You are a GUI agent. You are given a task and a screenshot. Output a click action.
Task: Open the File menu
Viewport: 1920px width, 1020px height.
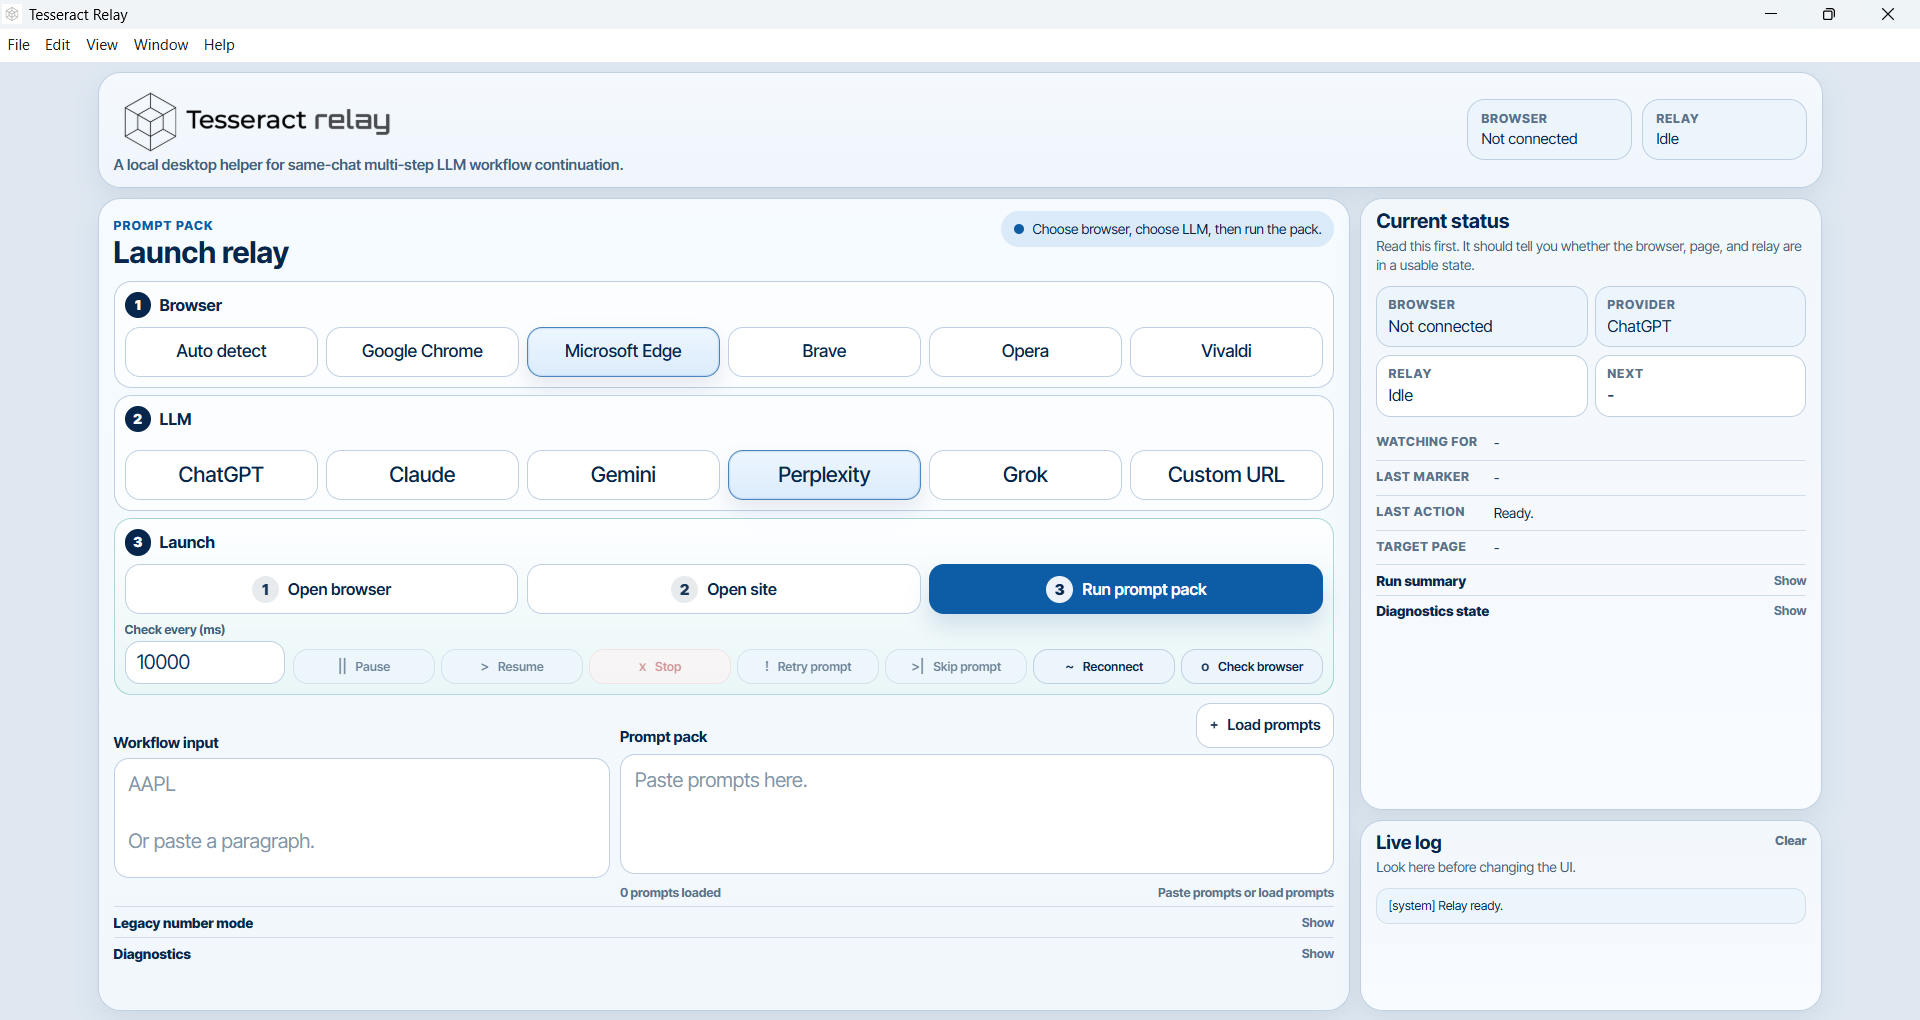coord(19,45)
